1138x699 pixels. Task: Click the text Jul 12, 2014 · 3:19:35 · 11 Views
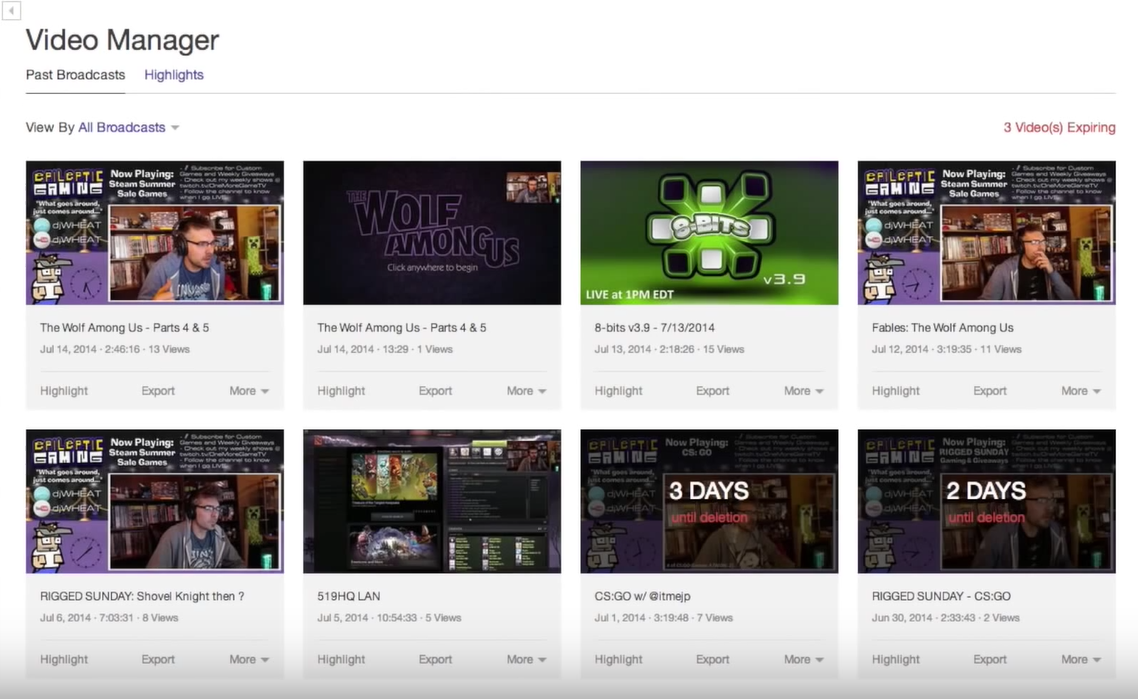pyautogui.click(x=946, y=349)
